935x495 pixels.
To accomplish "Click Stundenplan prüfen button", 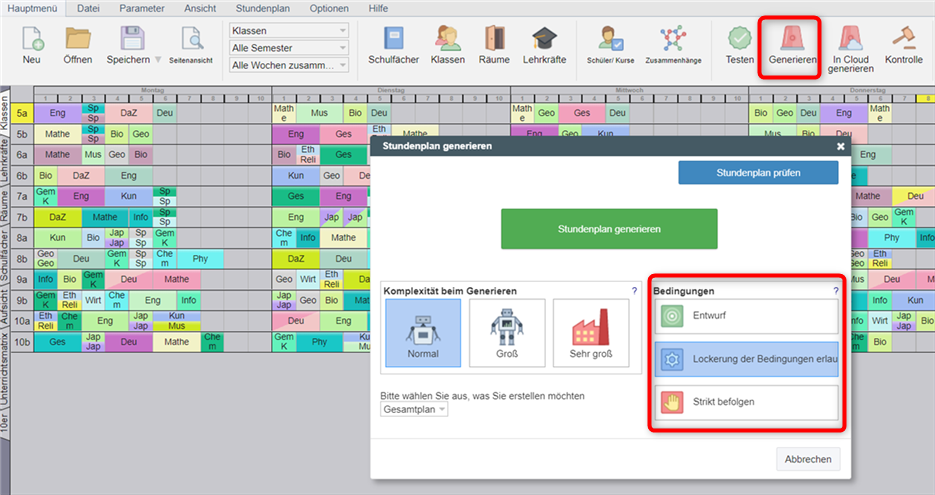I will (x=758, y=173).
